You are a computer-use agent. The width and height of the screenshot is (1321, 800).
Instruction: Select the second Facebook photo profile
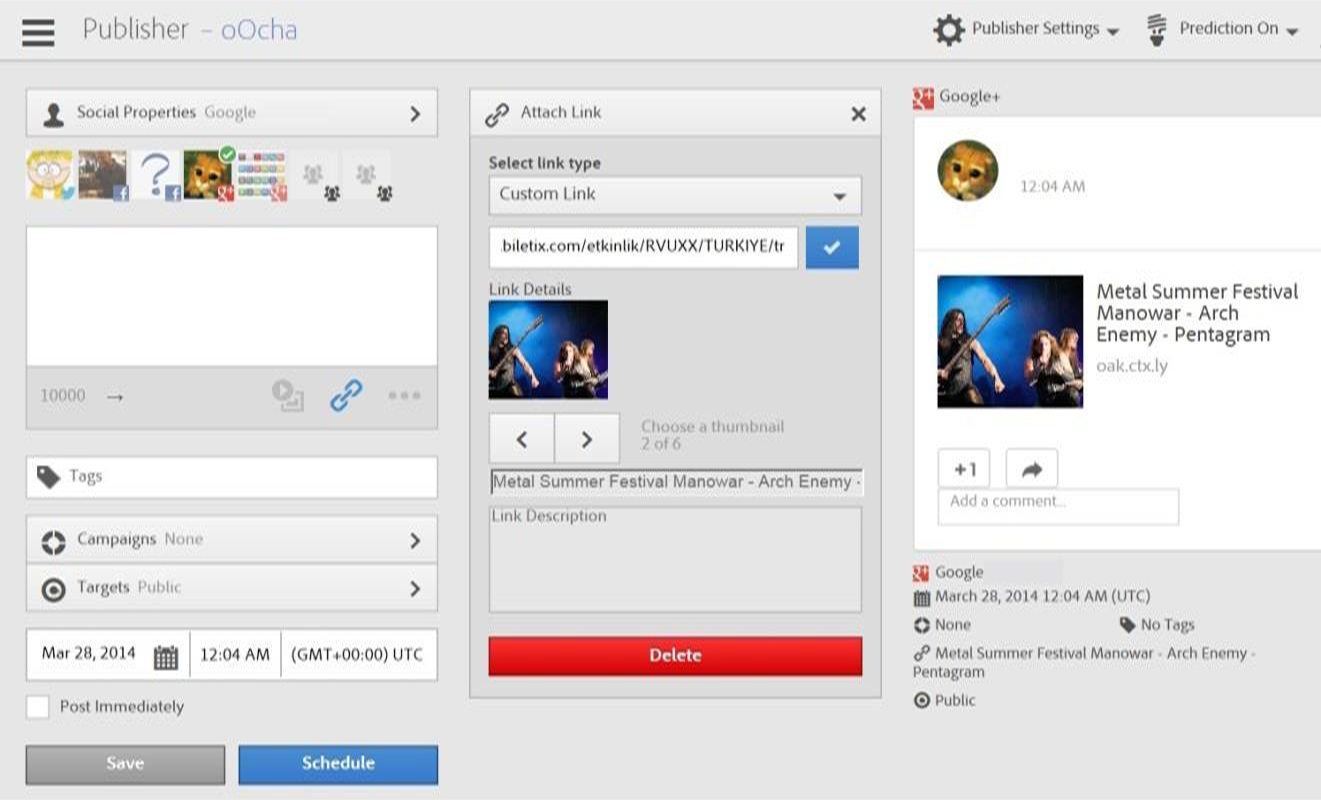103,175
